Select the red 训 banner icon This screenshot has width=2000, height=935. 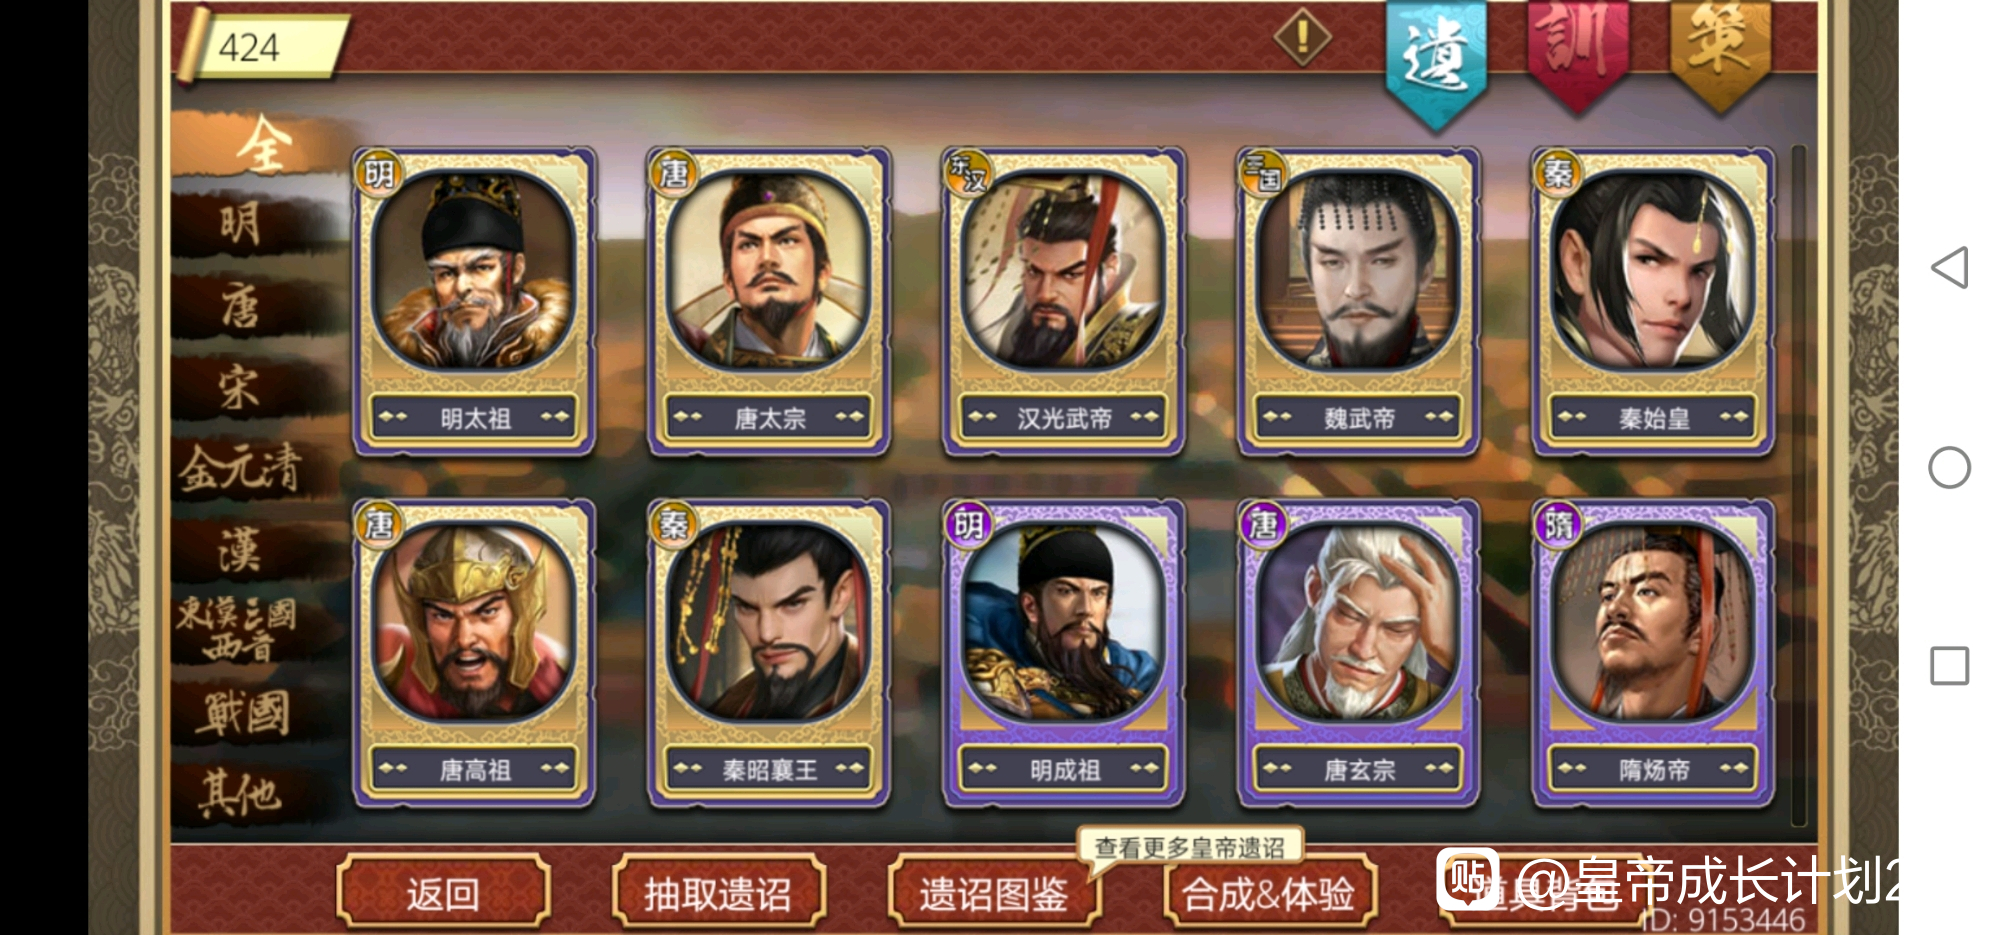[1578, 52]
